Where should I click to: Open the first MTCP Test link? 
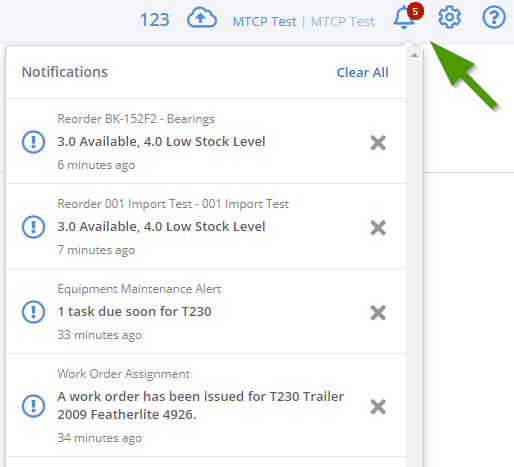(x=264, y=22)
